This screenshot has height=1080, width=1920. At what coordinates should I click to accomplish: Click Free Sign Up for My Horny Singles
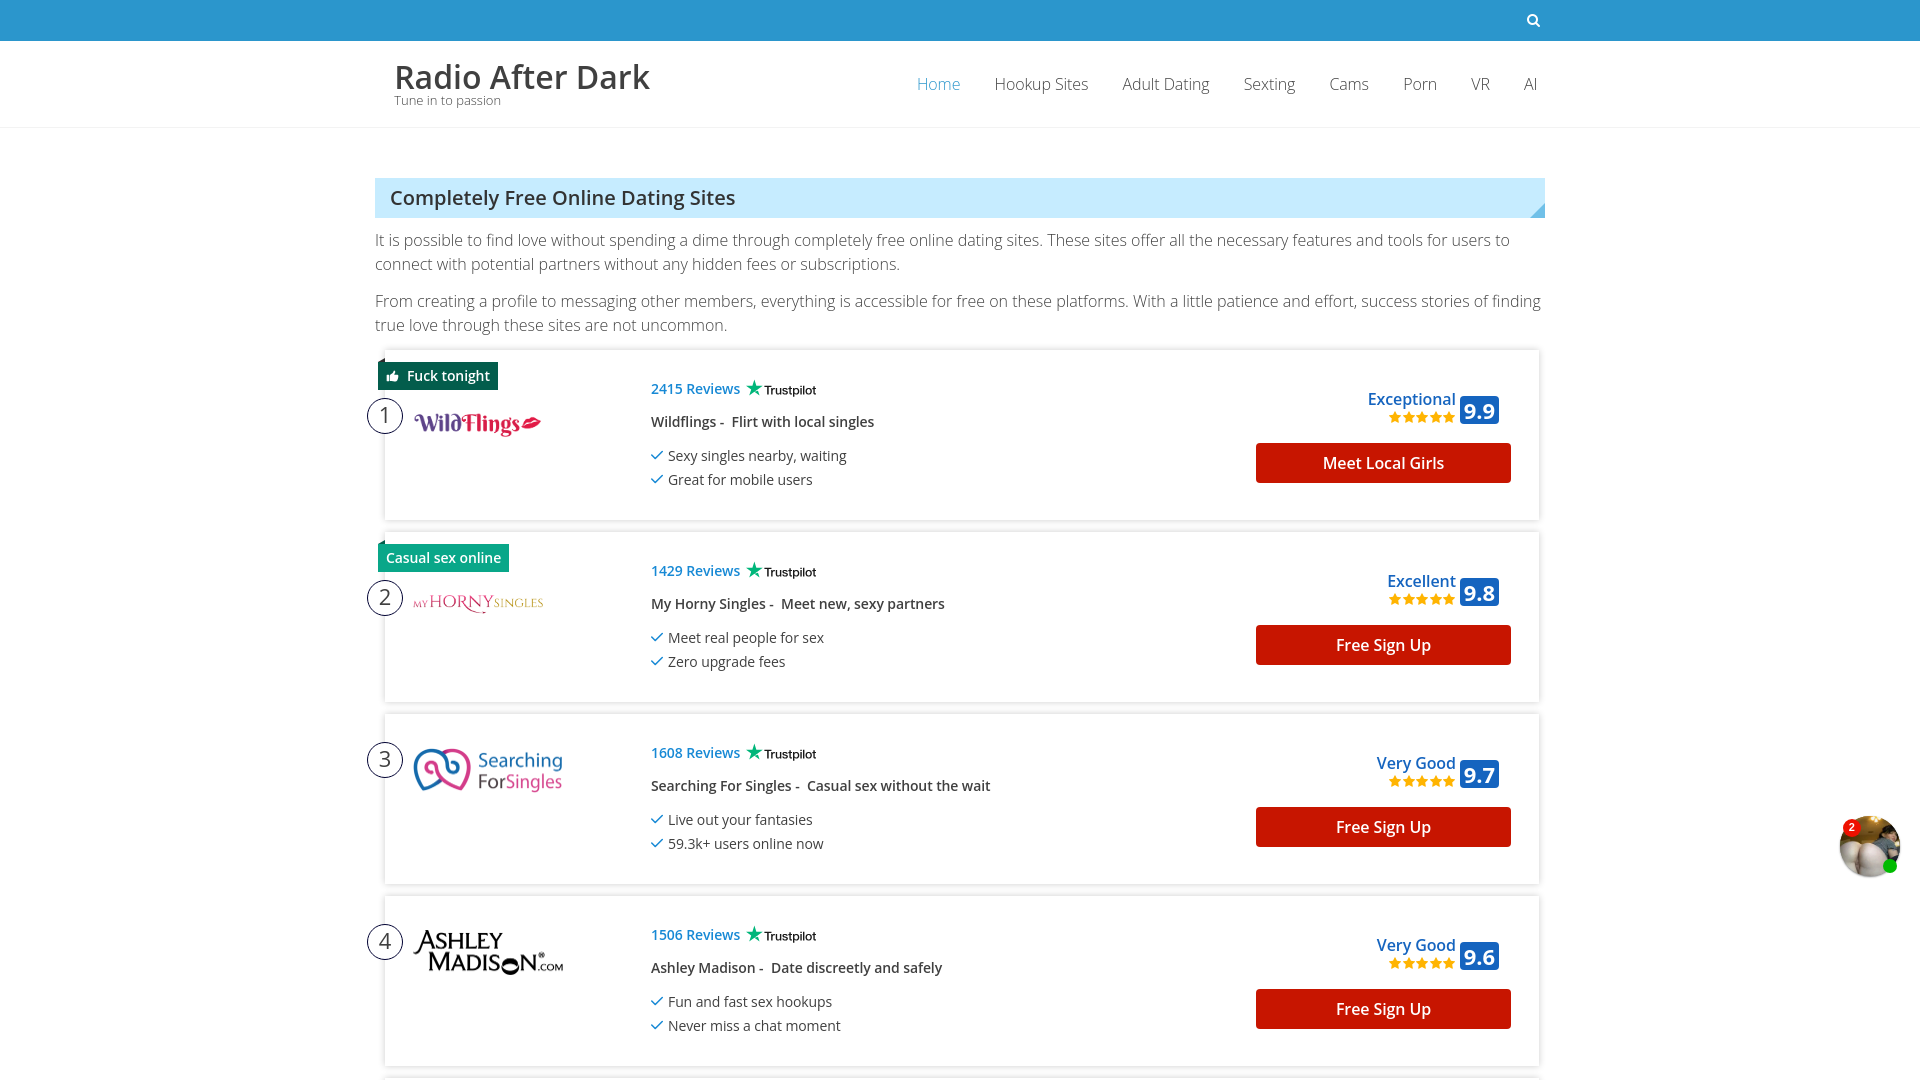[1383, 645]
